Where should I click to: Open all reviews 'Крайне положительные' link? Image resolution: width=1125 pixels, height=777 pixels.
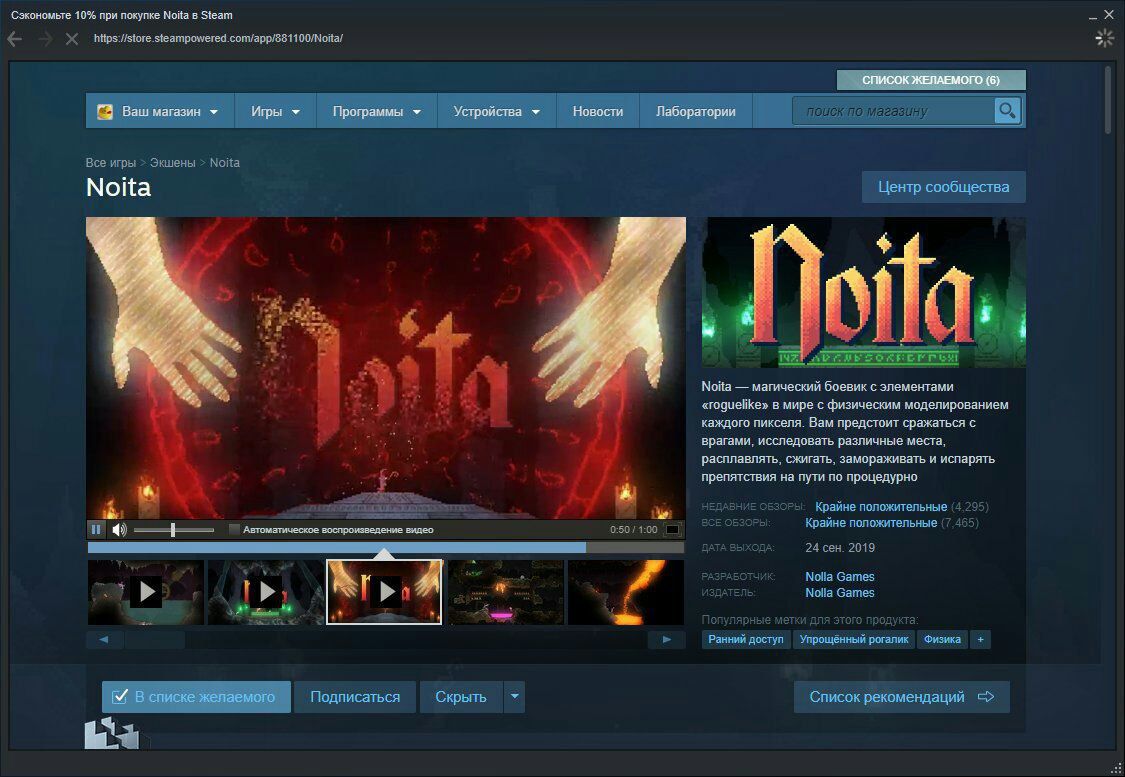click(x=871, y=523)
